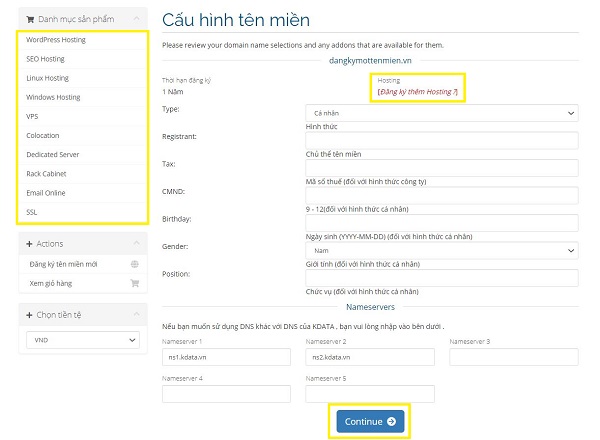
Task: Focus the Registrant input field
Action: click(x=441, y=141)
